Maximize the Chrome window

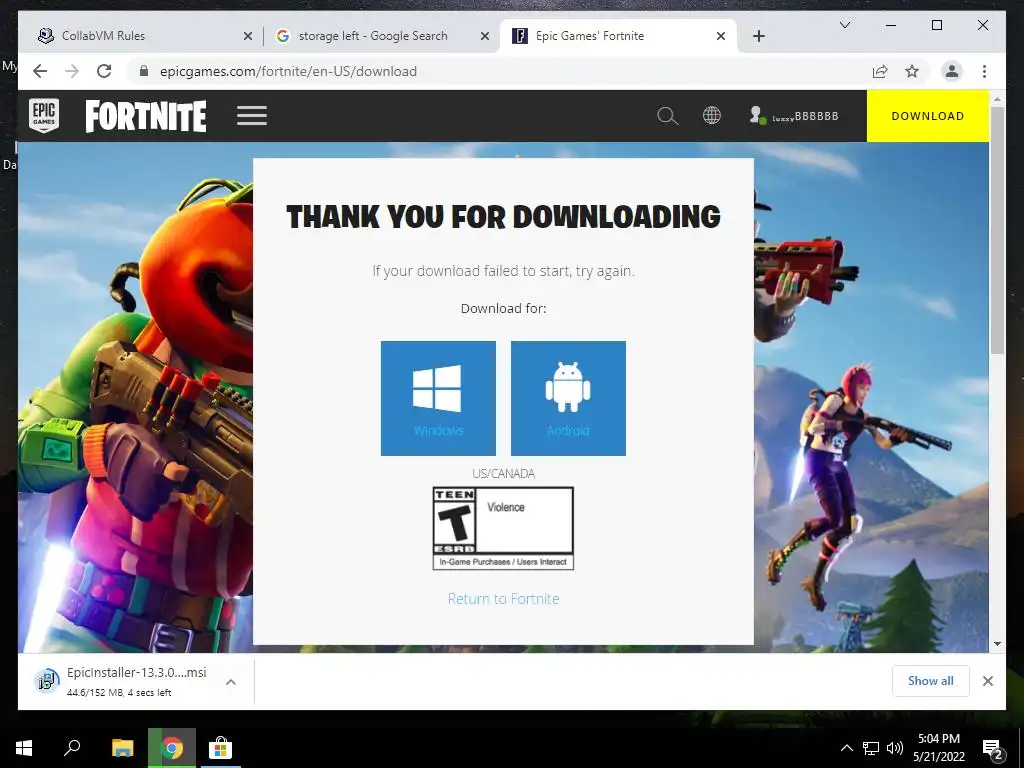point(936,25)
